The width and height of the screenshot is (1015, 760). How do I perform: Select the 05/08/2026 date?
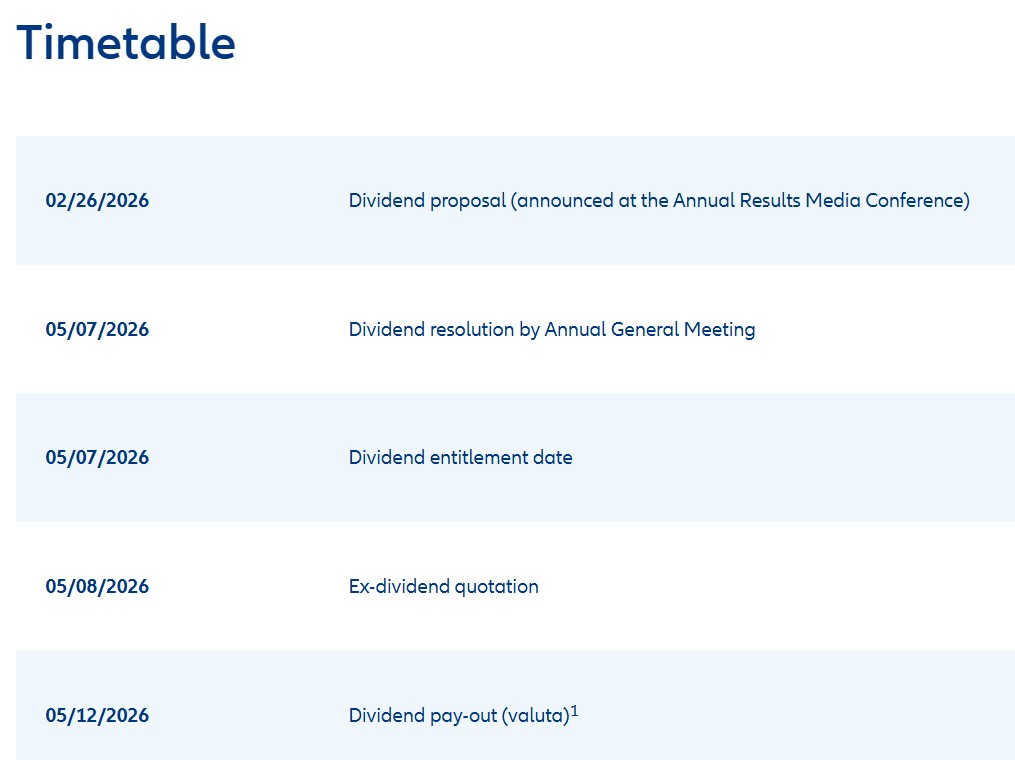pyautogui.click(x=97, y=587)
